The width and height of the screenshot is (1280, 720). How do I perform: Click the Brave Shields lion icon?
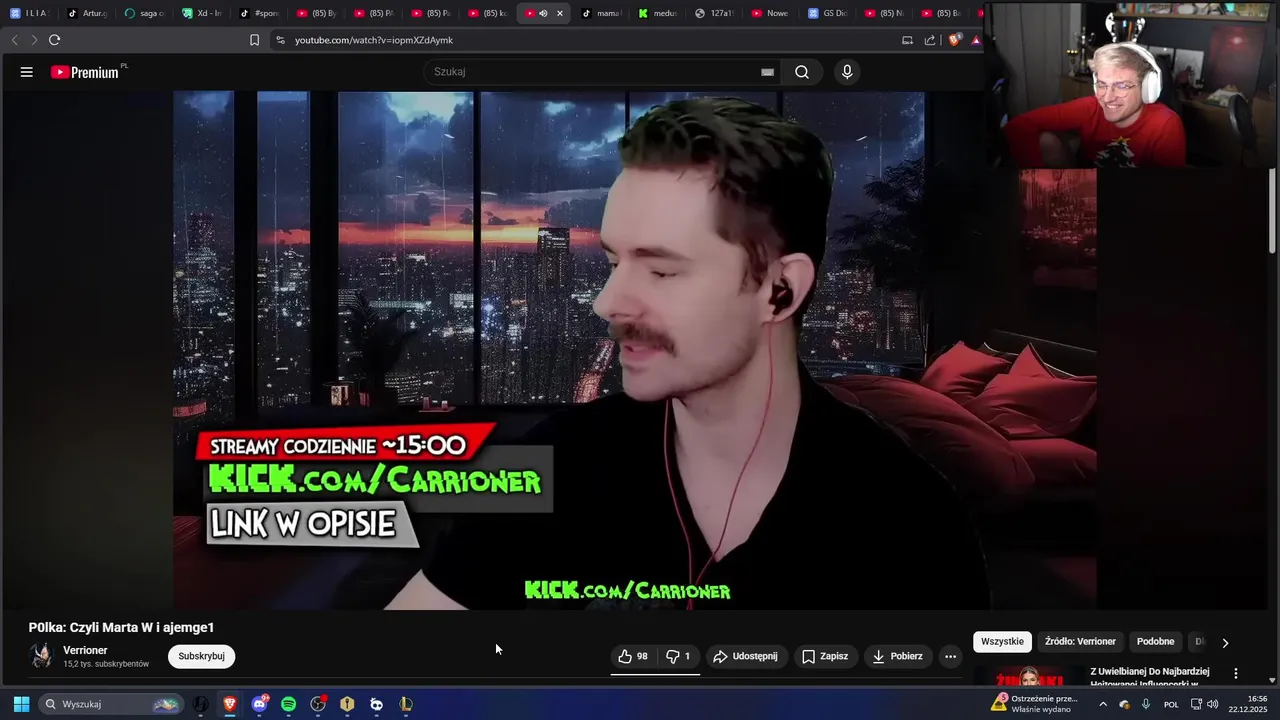point(954,40)
